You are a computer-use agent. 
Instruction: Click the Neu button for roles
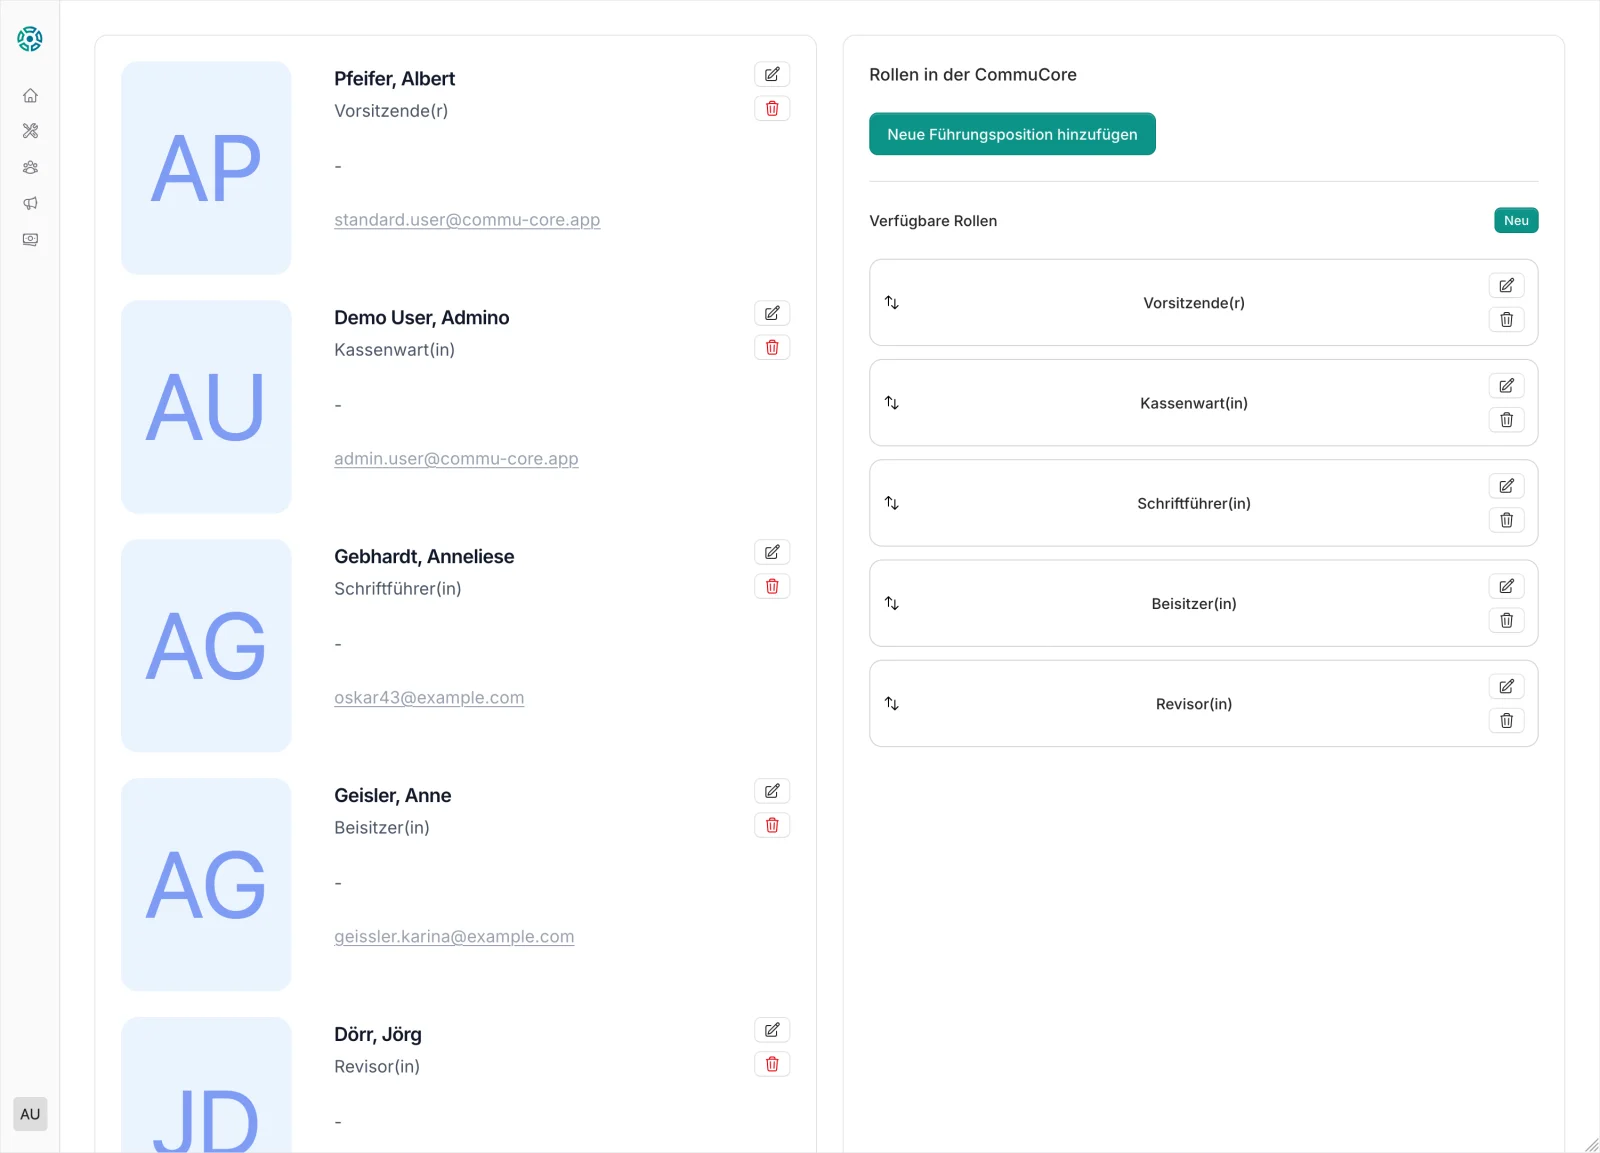coord(1516,221)
